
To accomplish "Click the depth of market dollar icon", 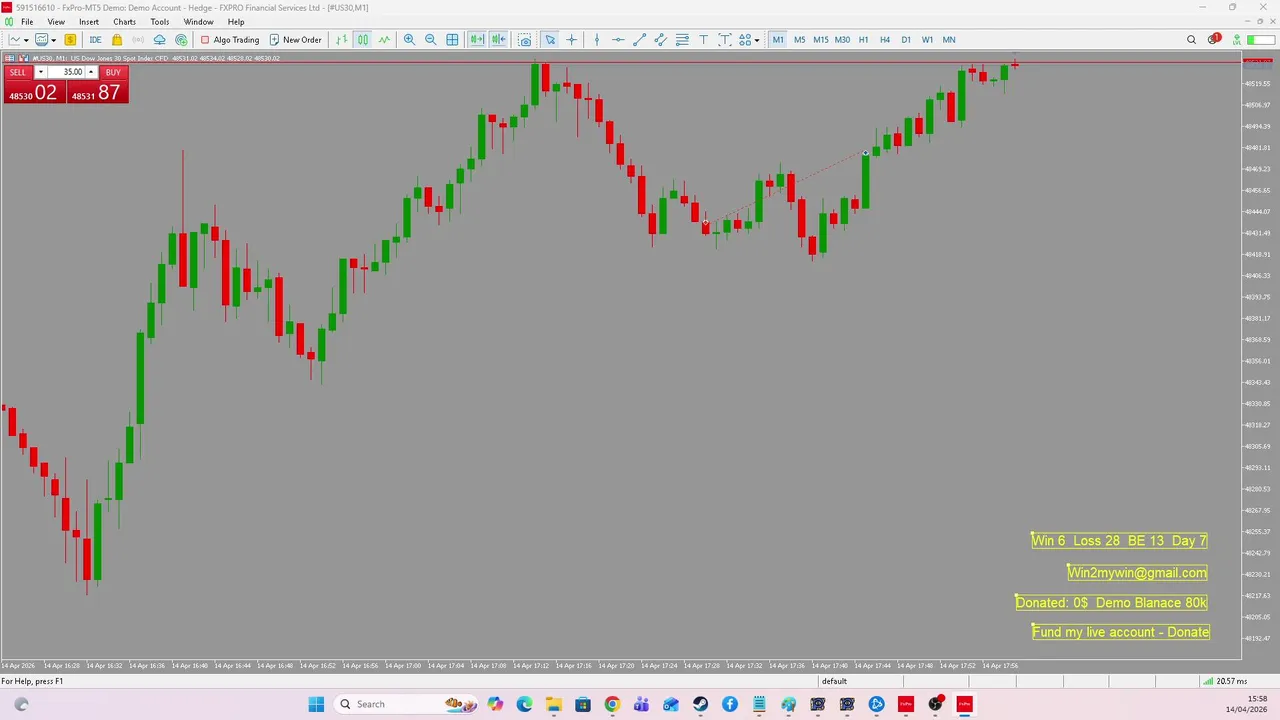I will coord(70,40).
